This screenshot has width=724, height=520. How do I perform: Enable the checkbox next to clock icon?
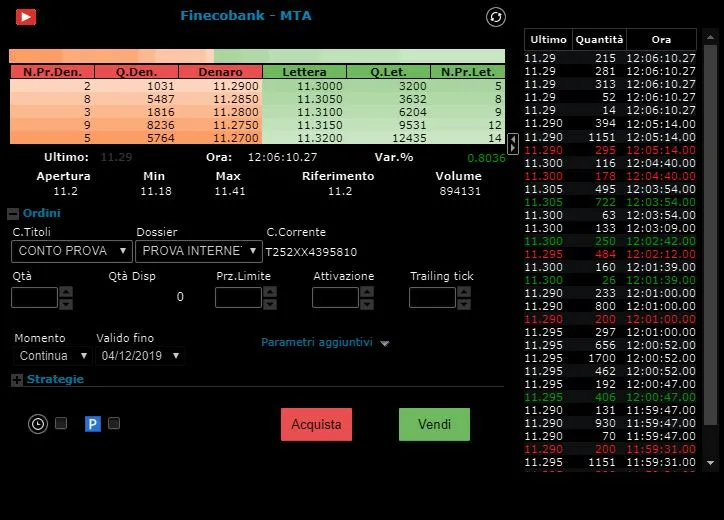pyautogui.click(x=61, y=423)
